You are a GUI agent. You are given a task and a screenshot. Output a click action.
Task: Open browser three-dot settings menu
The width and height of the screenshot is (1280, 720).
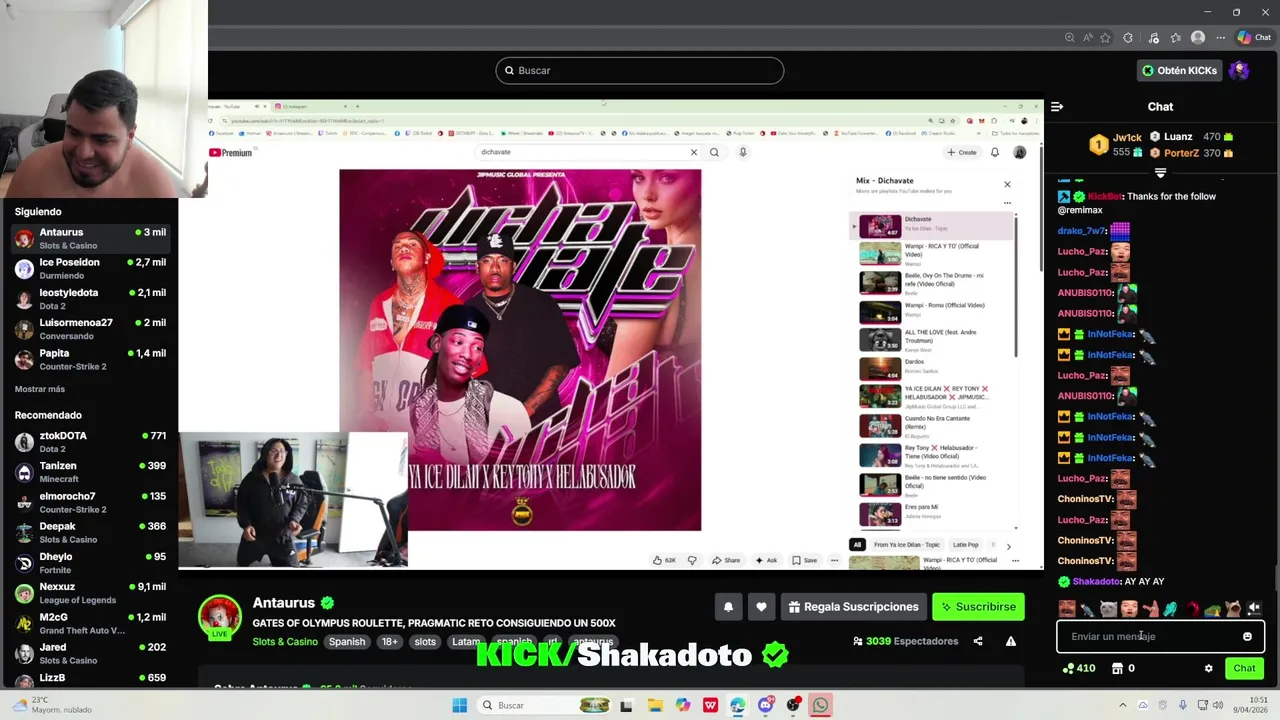pos(1221,38)
